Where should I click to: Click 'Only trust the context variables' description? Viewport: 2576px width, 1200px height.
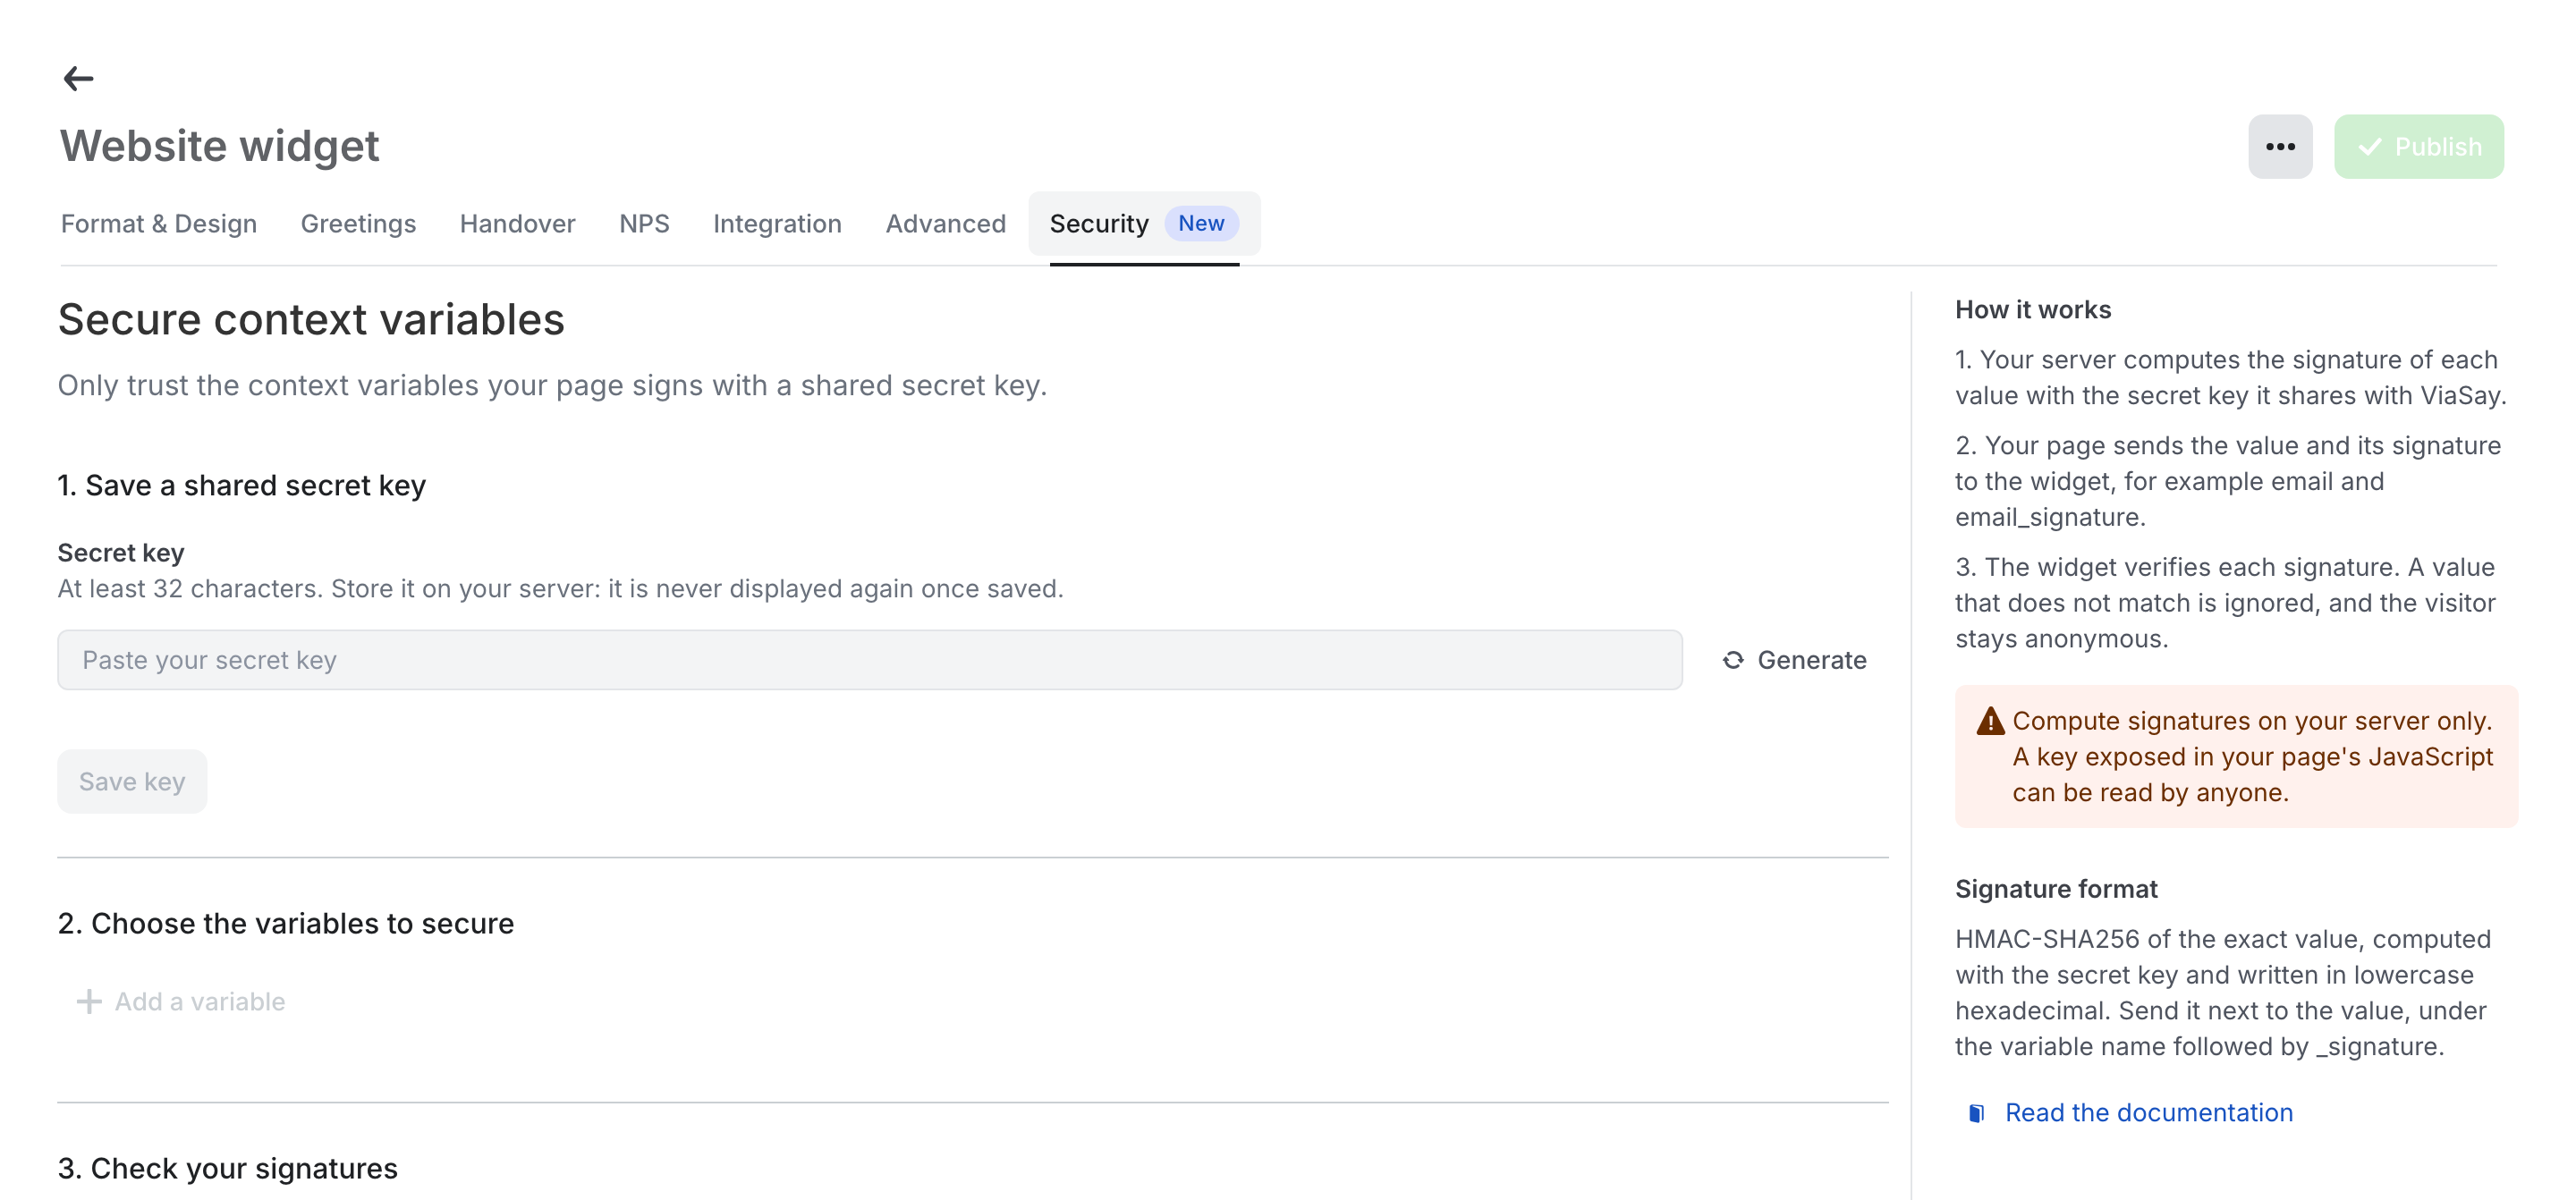[x=552, y=385]
